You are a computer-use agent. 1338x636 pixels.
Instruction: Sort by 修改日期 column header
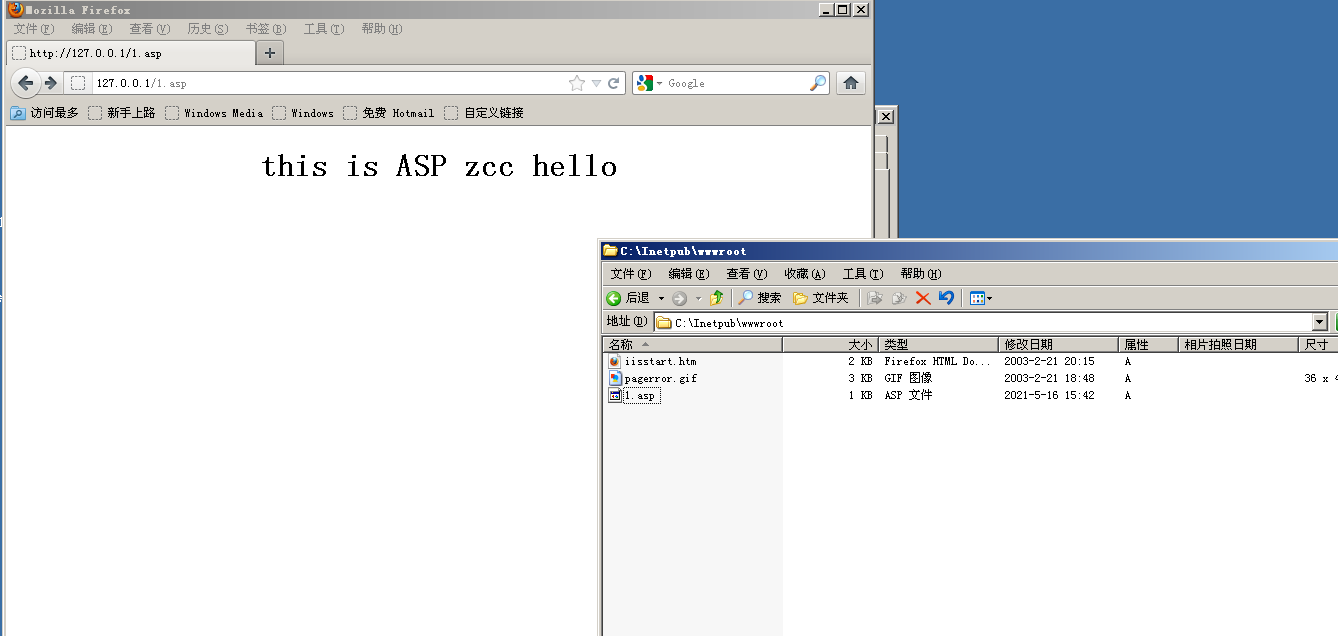click(1059, 344)
